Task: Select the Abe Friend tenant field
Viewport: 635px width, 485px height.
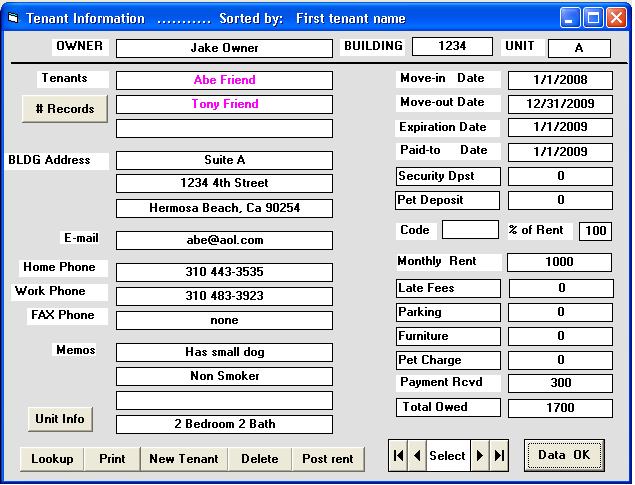Action: [224, 80]
